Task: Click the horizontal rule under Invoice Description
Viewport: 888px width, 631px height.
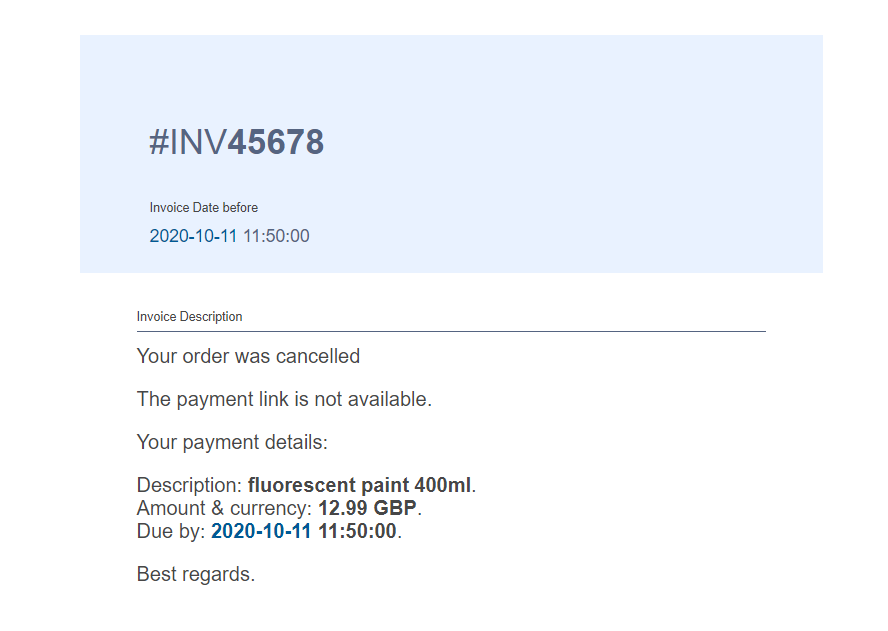Action: coord(451,331)
